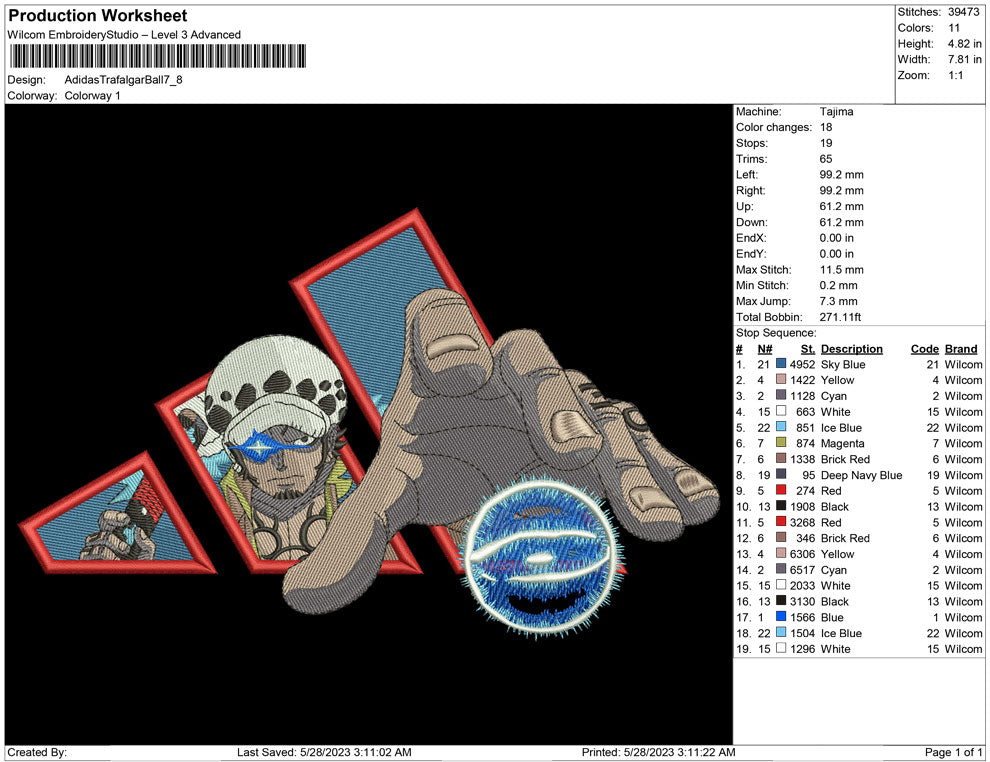Select the Black swatch with 1908 stitches

click(781, 506)
